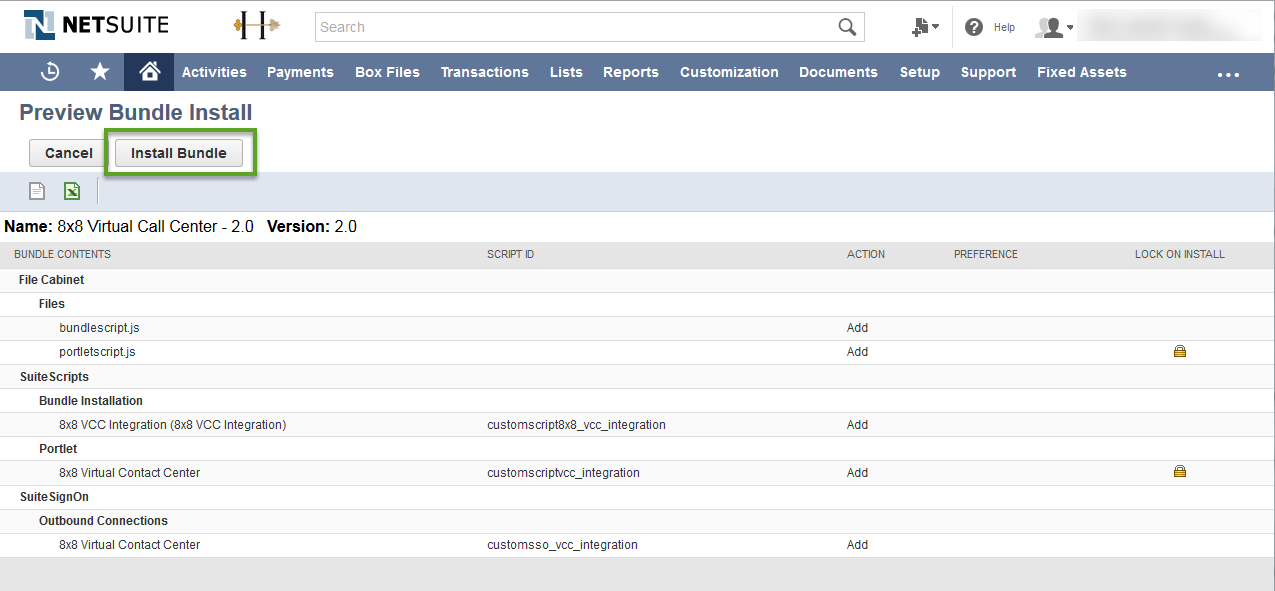1275x591 pixels.
Task: Open recent records via the clock icon
Action: point(50,71)
